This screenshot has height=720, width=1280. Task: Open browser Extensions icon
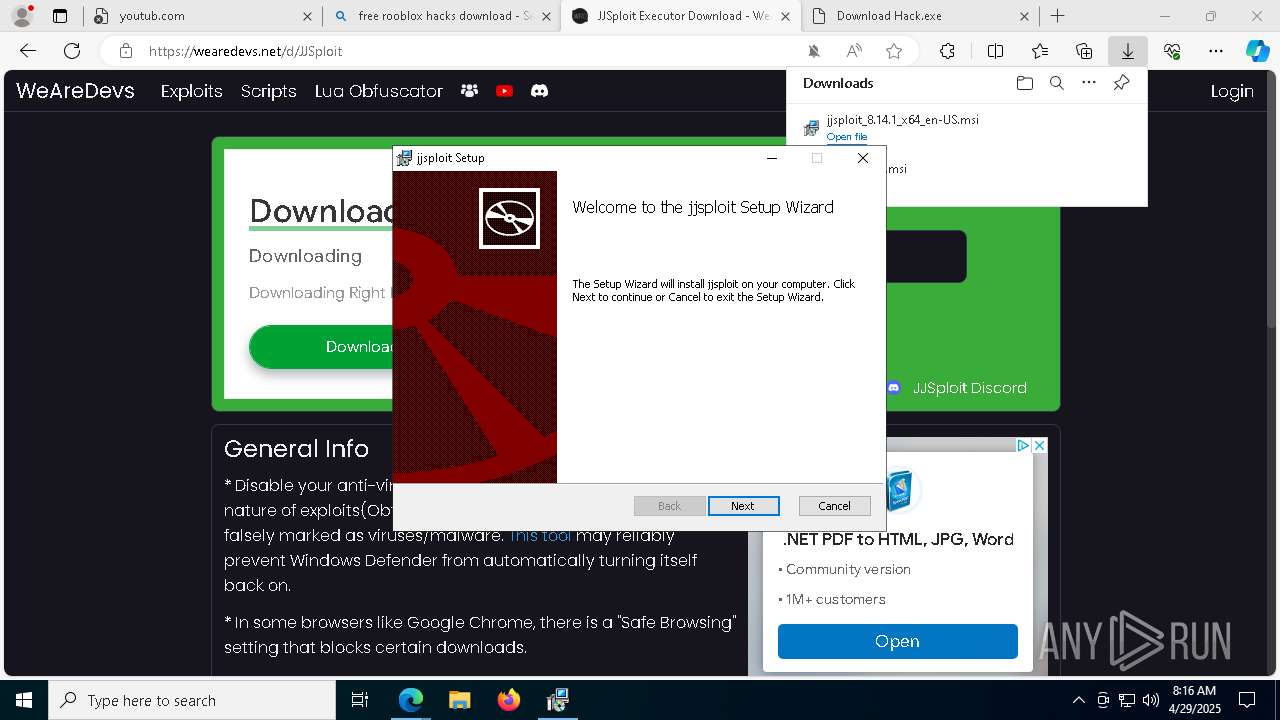pos(947,51)
